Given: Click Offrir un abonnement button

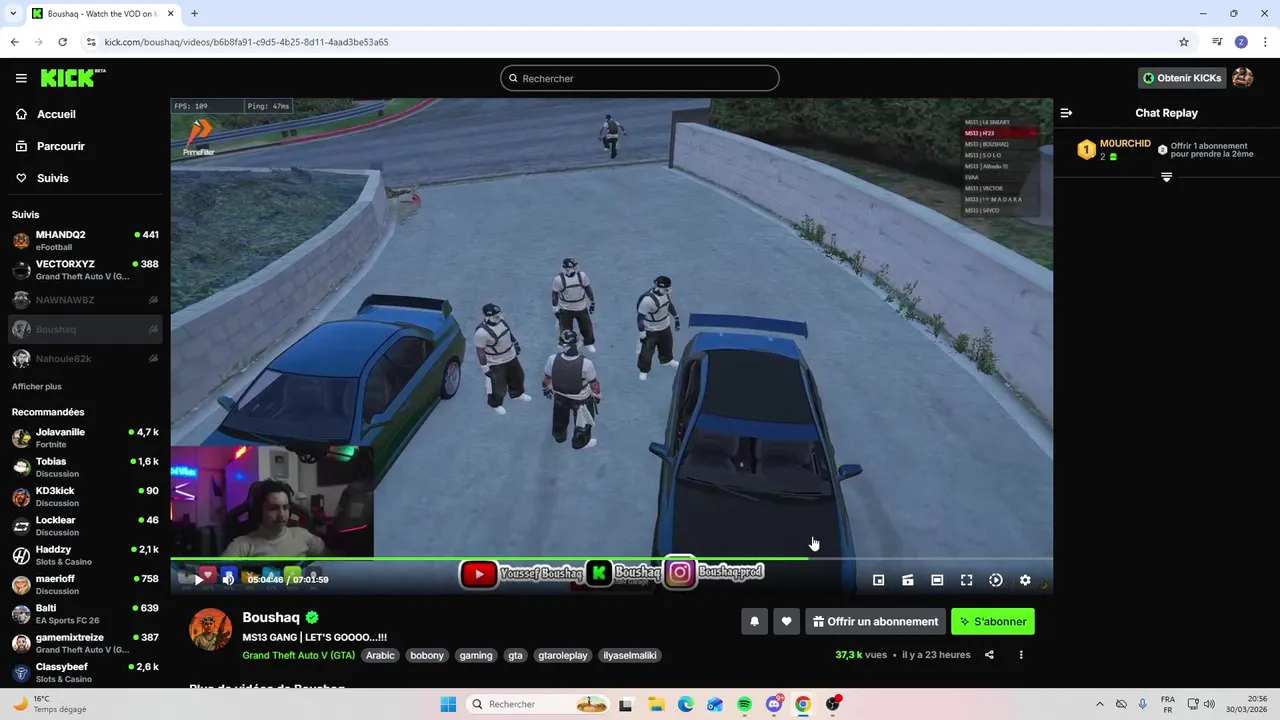Looking at the screenshot, I should (875, 621).
